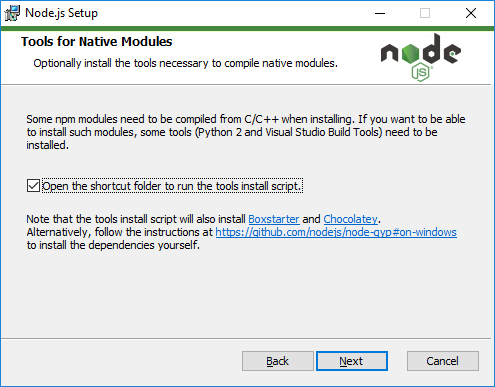
Task: Click the 'Node.js Setup' title bar text
Action: (x=61, y=13)
